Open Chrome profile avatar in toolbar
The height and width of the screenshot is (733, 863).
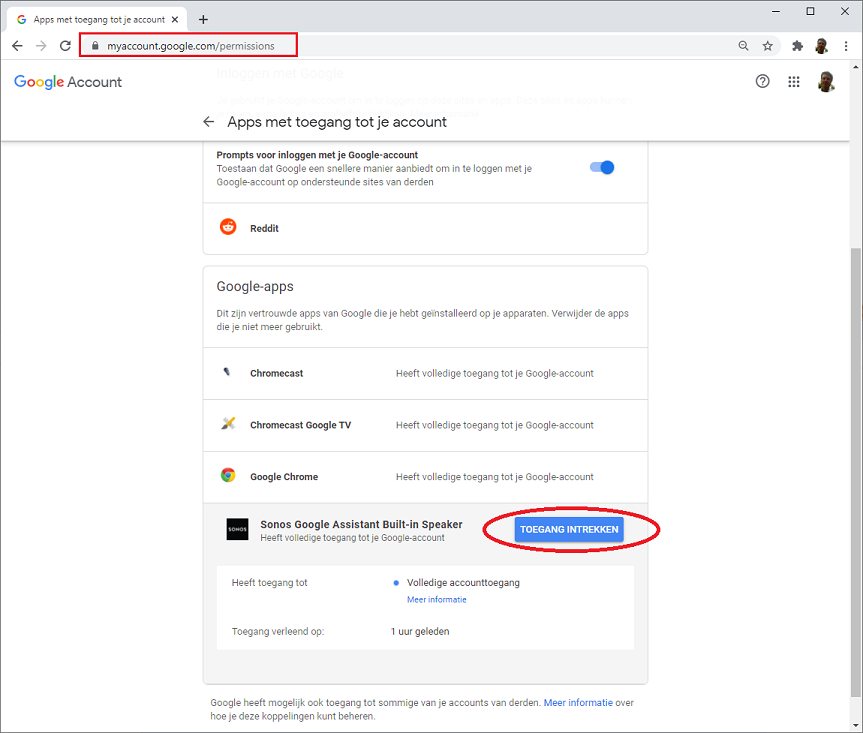click(822, 46)
